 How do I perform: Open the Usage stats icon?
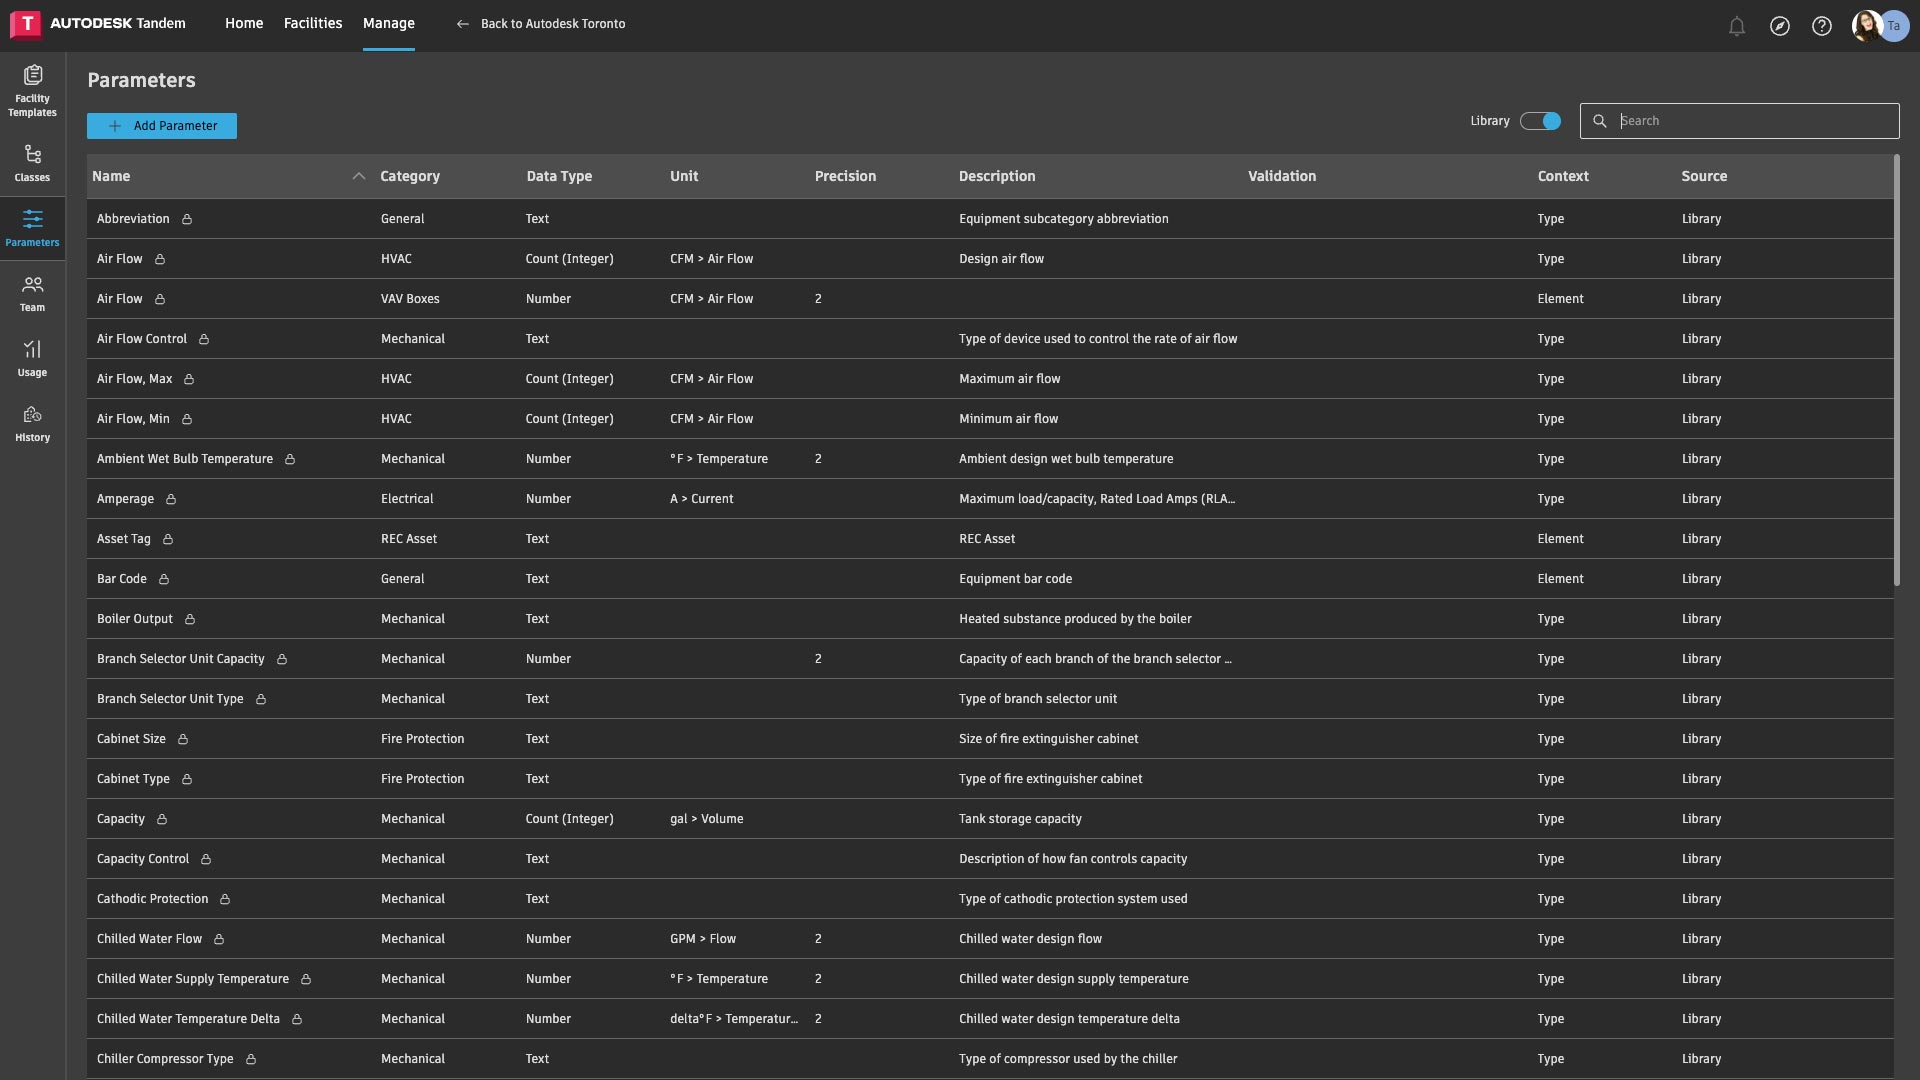pos(32,350)
